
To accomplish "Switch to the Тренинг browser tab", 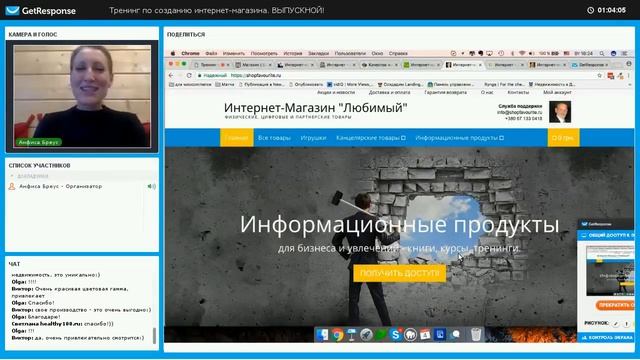I will point(211,64).
